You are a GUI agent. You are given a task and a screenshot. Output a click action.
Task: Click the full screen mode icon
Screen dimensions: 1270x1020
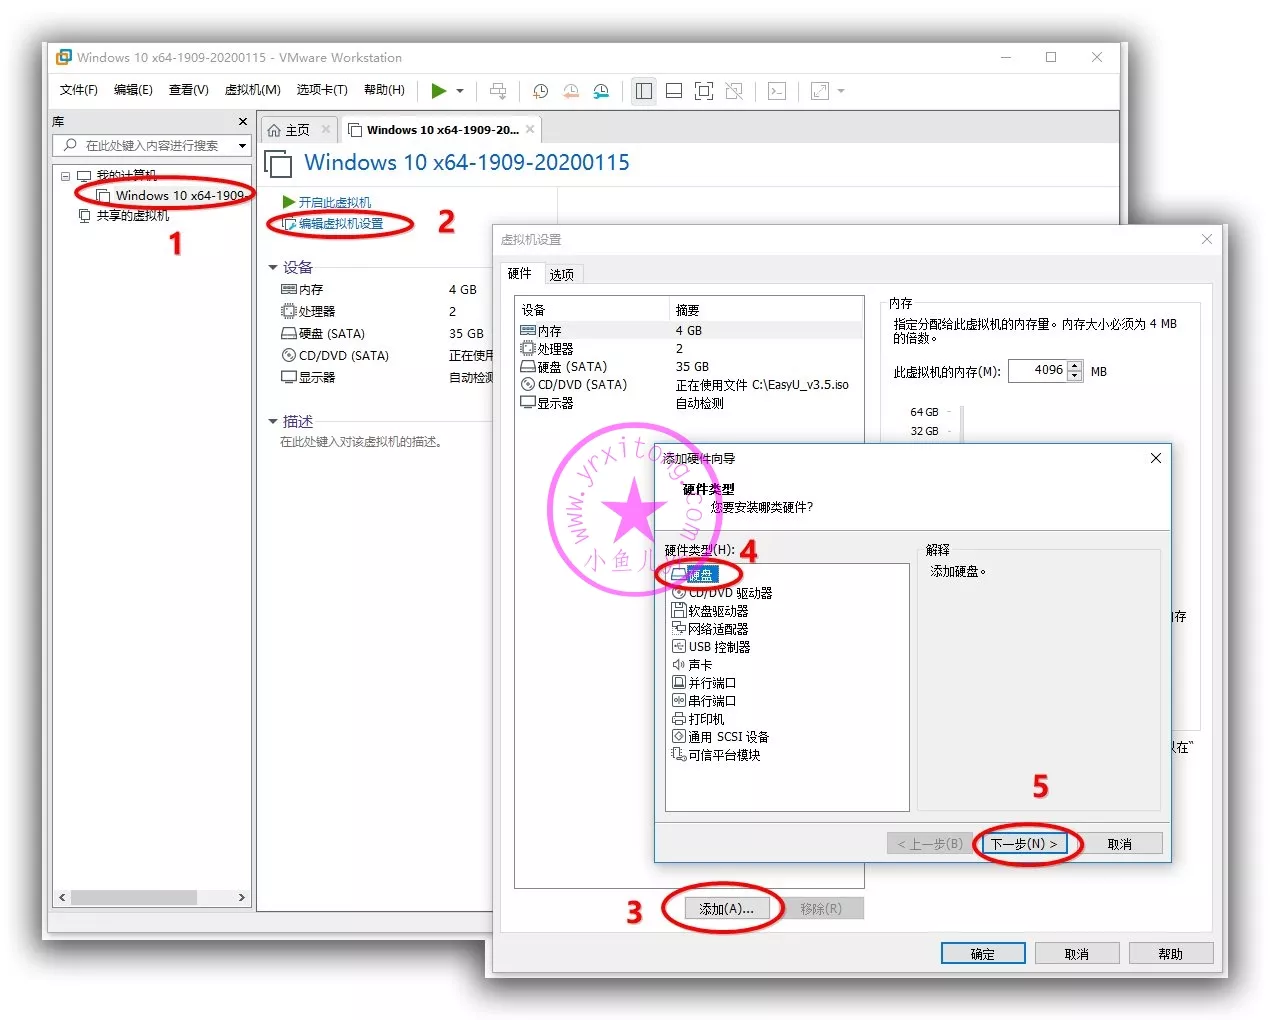pos(704,91)
